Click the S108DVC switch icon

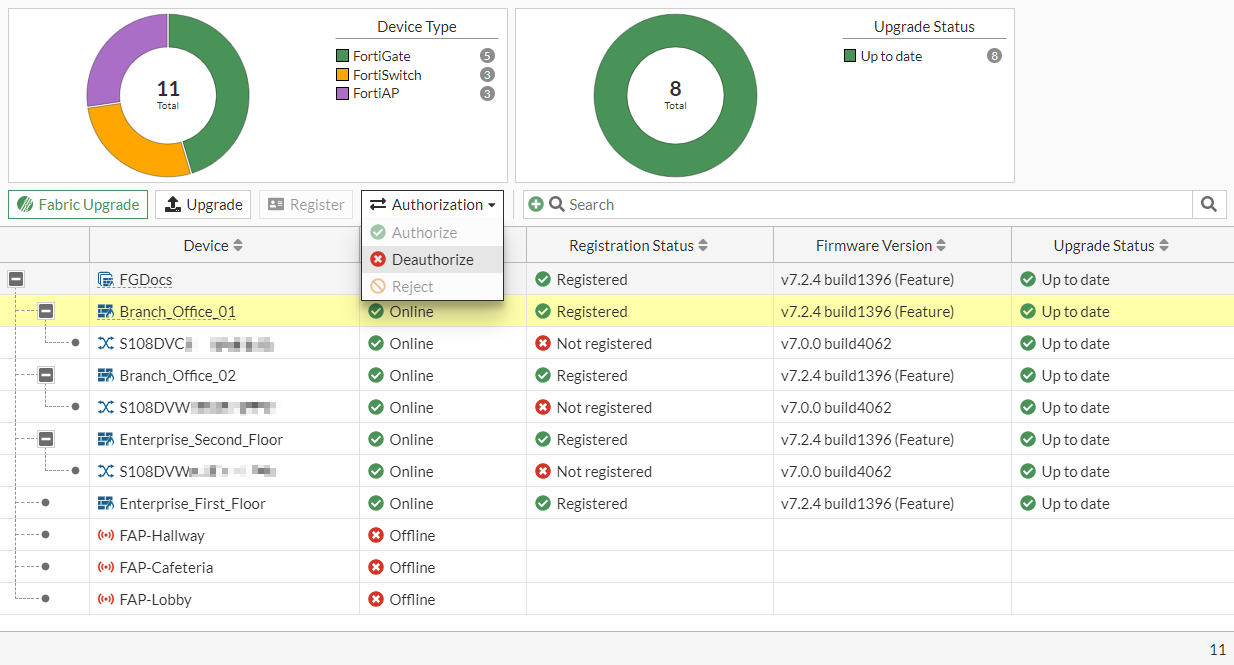click(x=106, y=344)
